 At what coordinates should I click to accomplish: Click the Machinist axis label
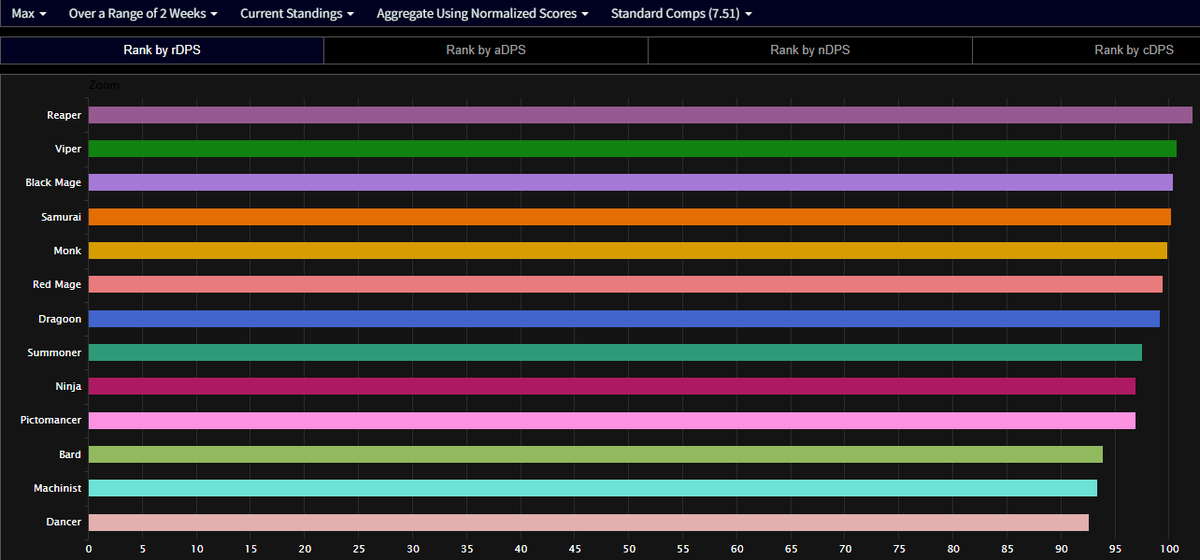(57, 489)
